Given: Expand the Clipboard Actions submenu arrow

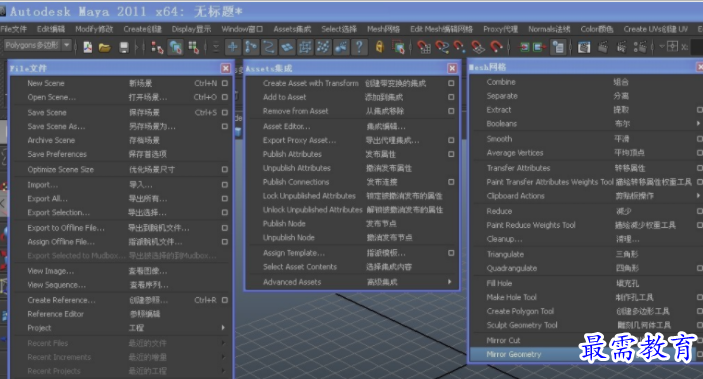Looking at the screenshot, I should pos(699,196).
